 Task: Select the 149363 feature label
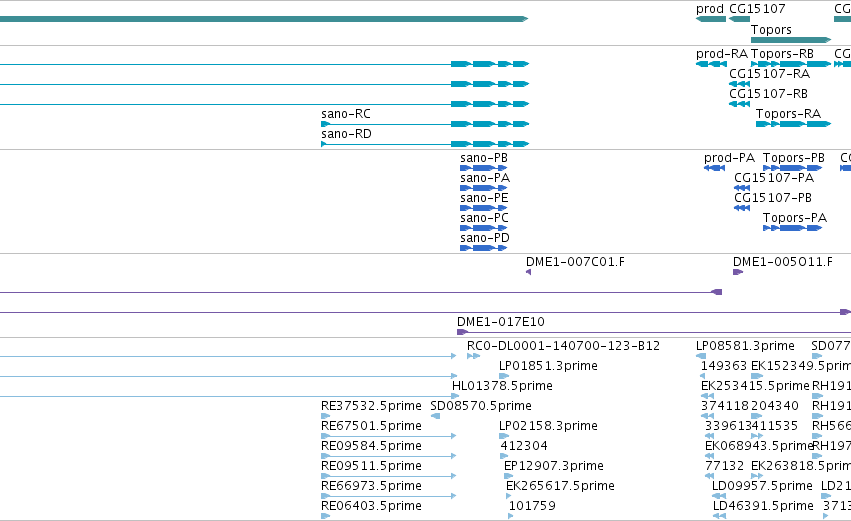(724, 366)
